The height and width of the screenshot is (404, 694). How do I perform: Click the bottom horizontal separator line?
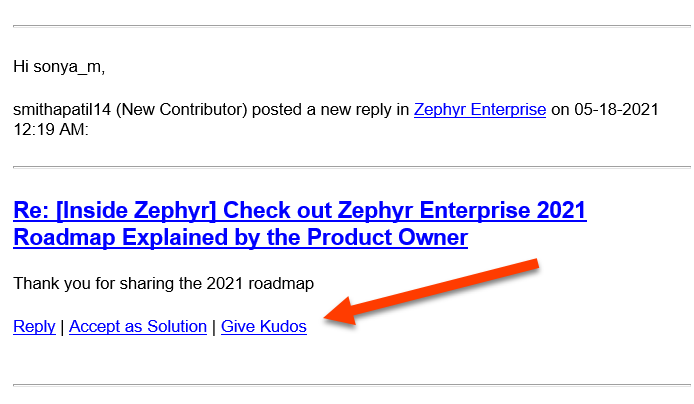point(351,384)
